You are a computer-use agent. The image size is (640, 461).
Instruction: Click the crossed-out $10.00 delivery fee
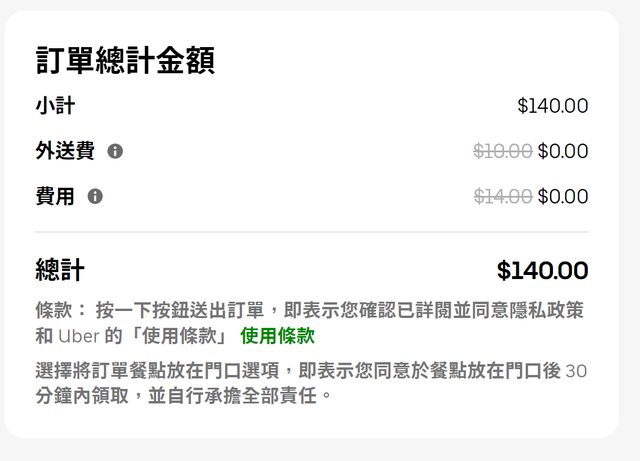tap(502, 152)
